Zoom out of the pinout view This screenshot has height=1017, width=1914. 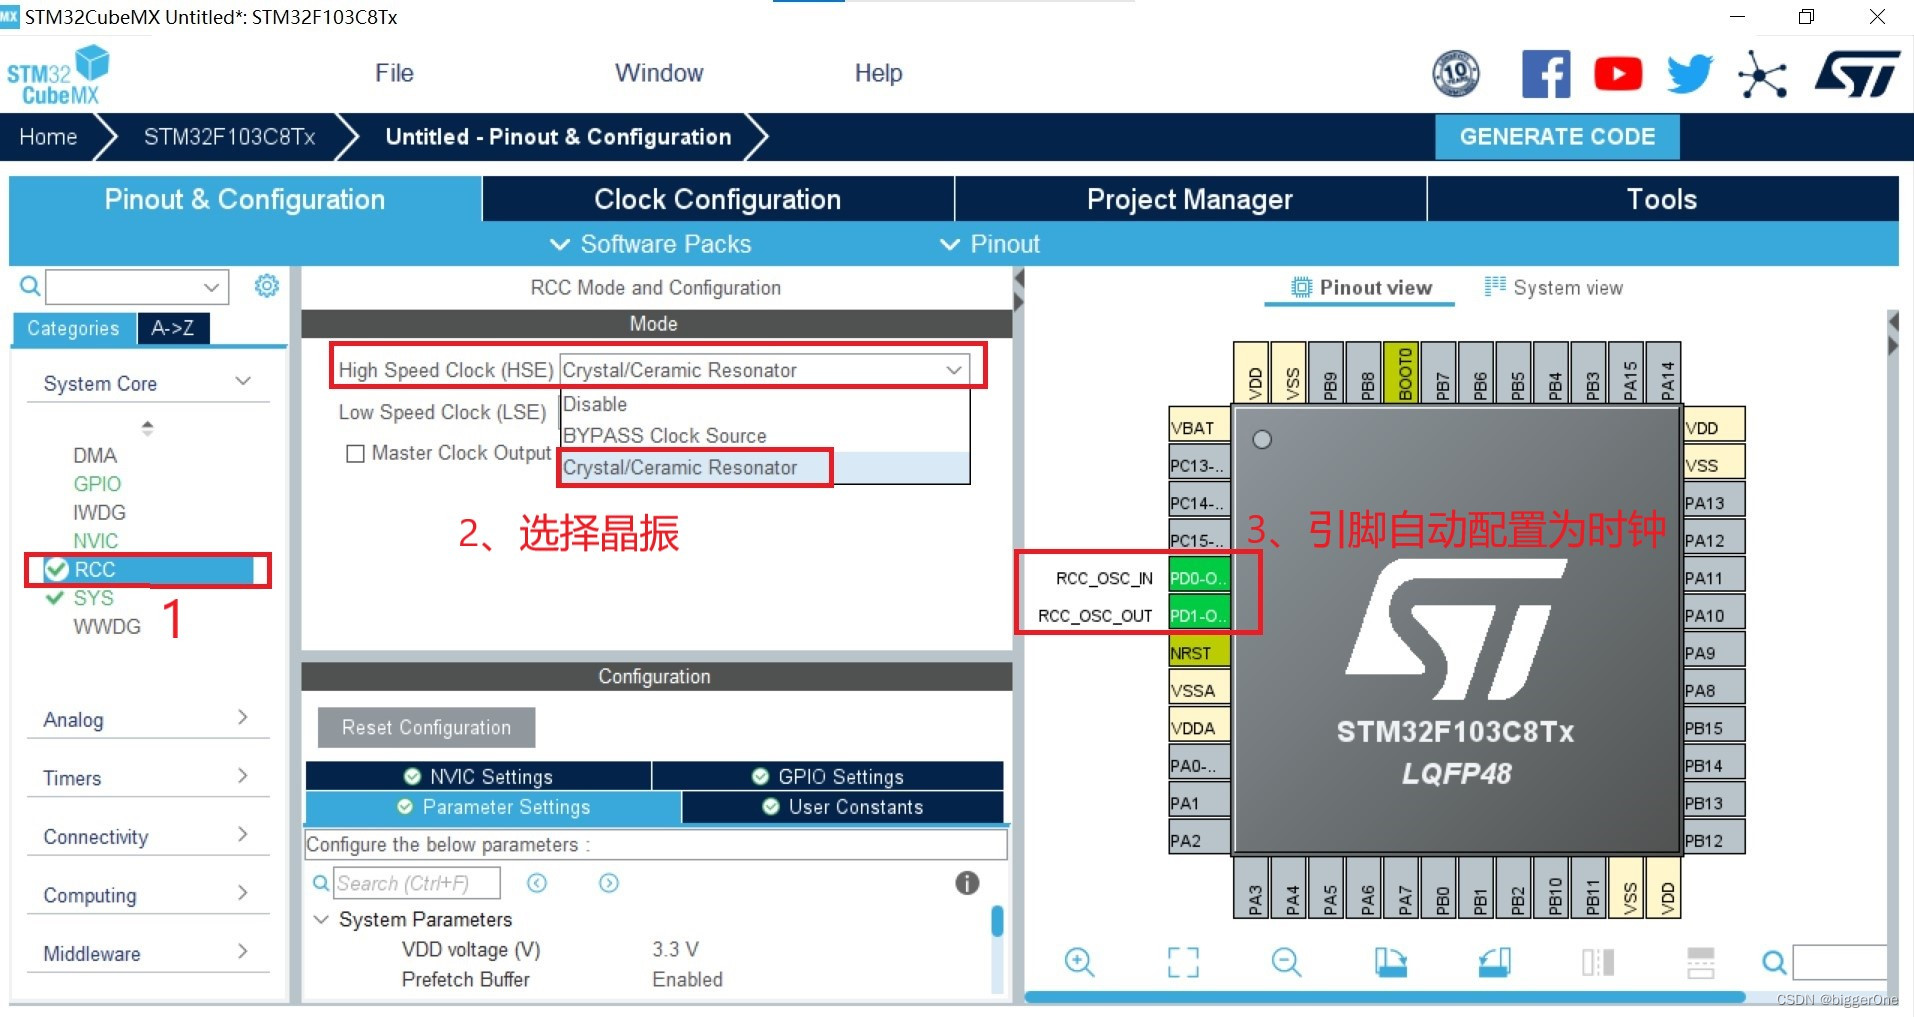click(x=1286, y=962)
